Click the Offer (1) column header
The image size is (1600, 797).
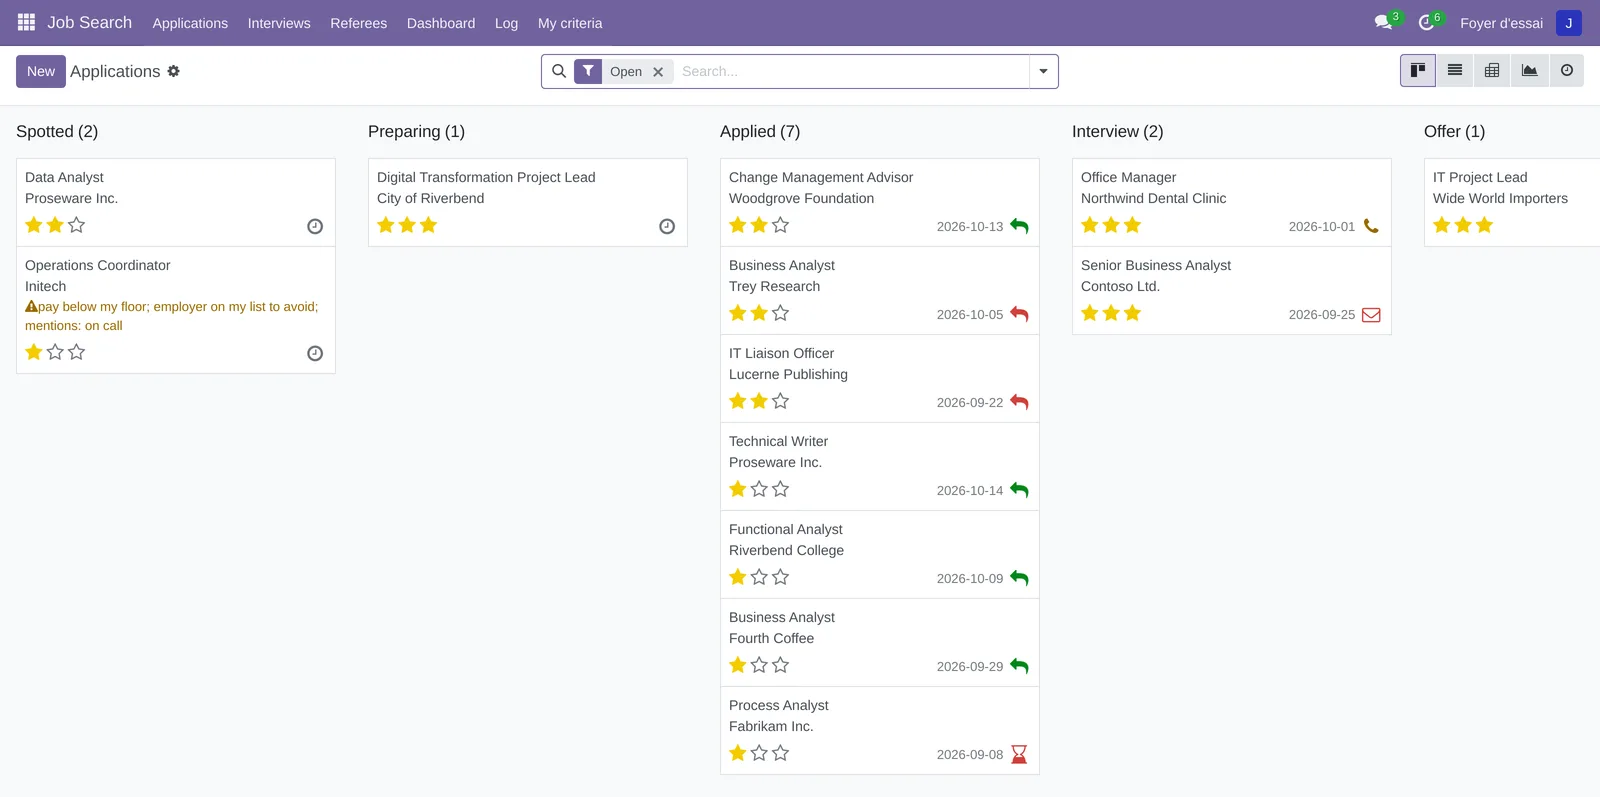pos(1454,131)
